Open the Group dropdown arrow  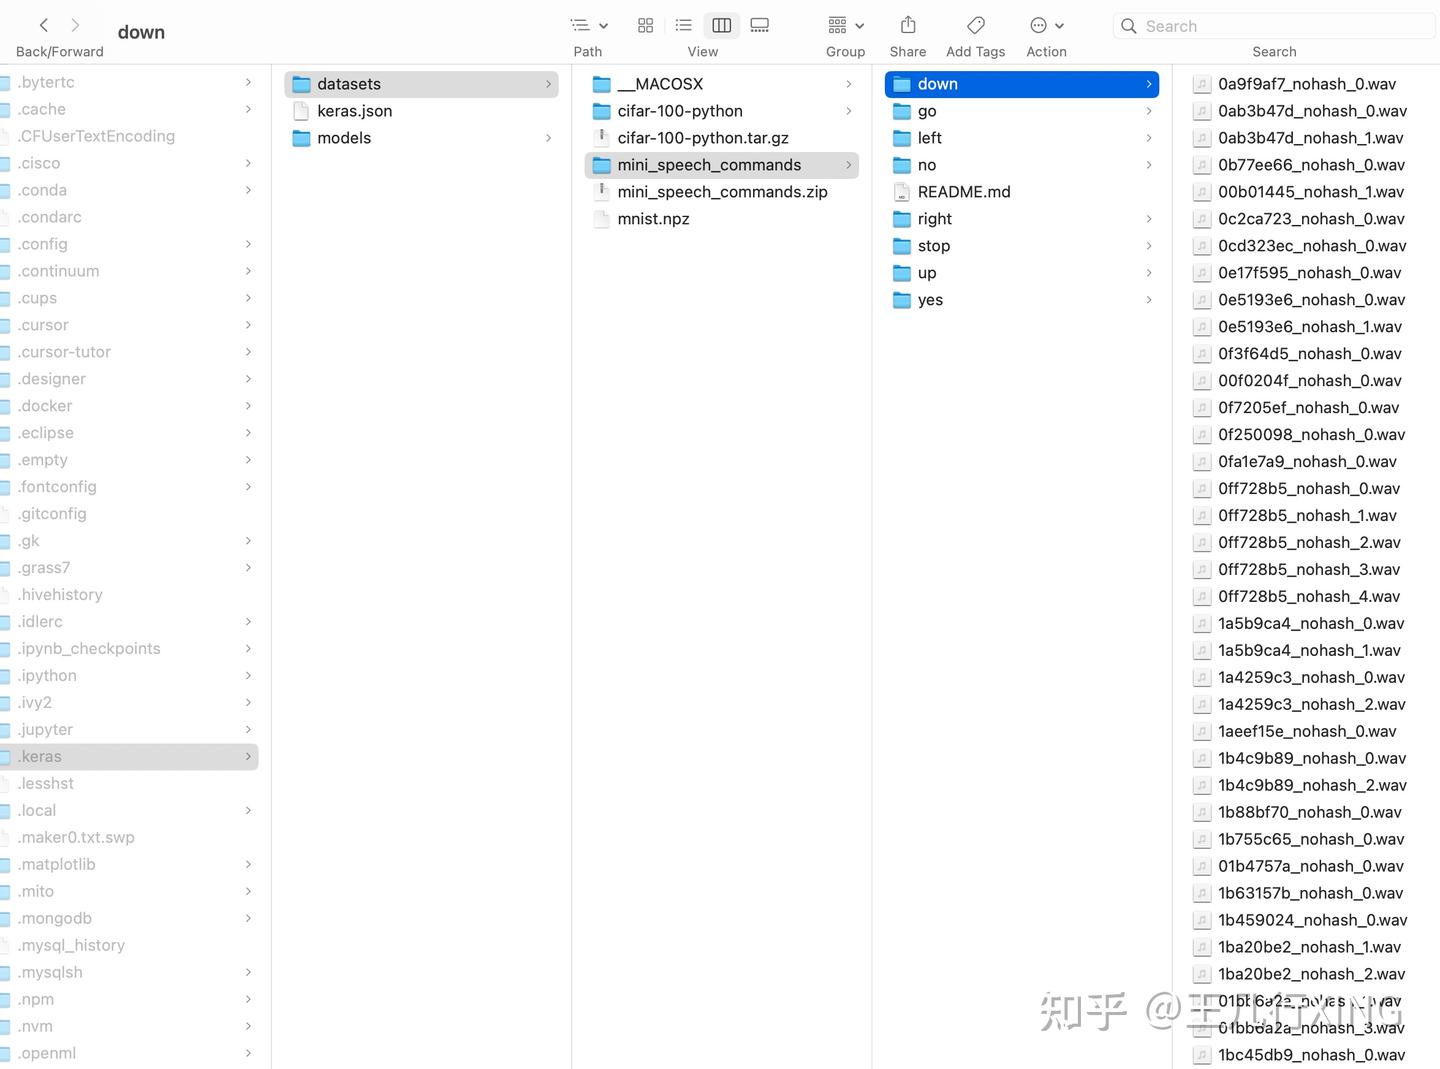click(860, 25)
